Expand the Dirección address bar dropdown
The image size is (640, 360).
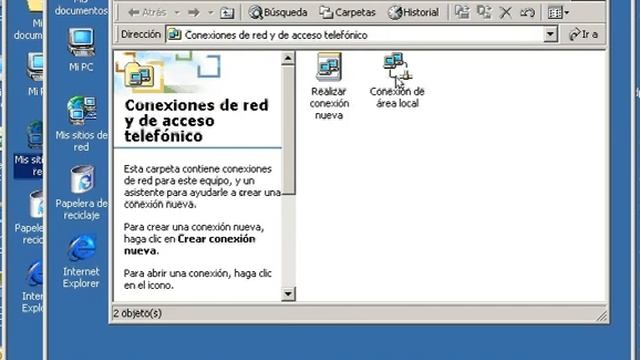tap(550, 35)
